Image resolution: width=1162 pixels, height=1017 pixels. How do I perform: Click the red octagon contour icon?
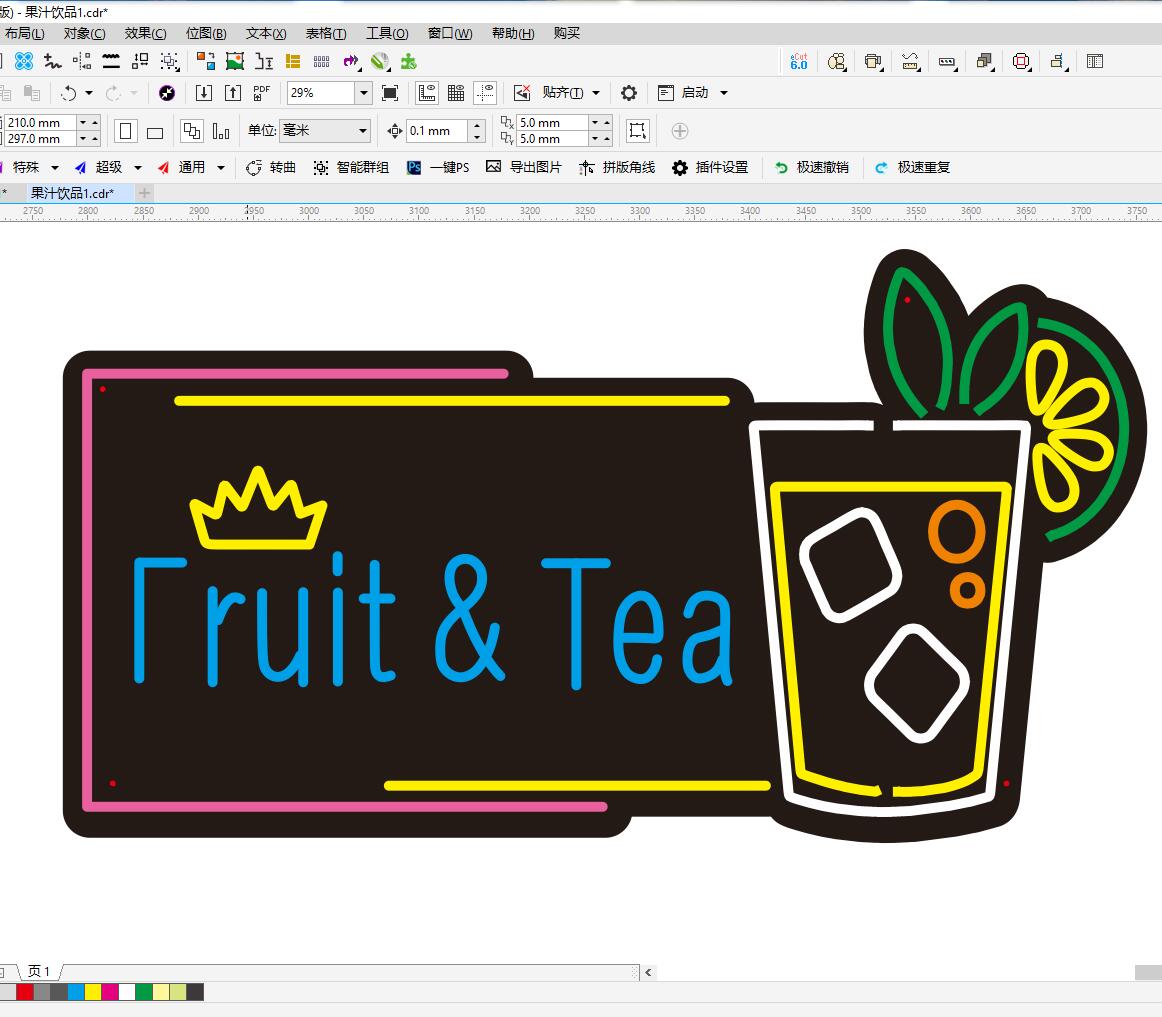tap(1021, 62)
